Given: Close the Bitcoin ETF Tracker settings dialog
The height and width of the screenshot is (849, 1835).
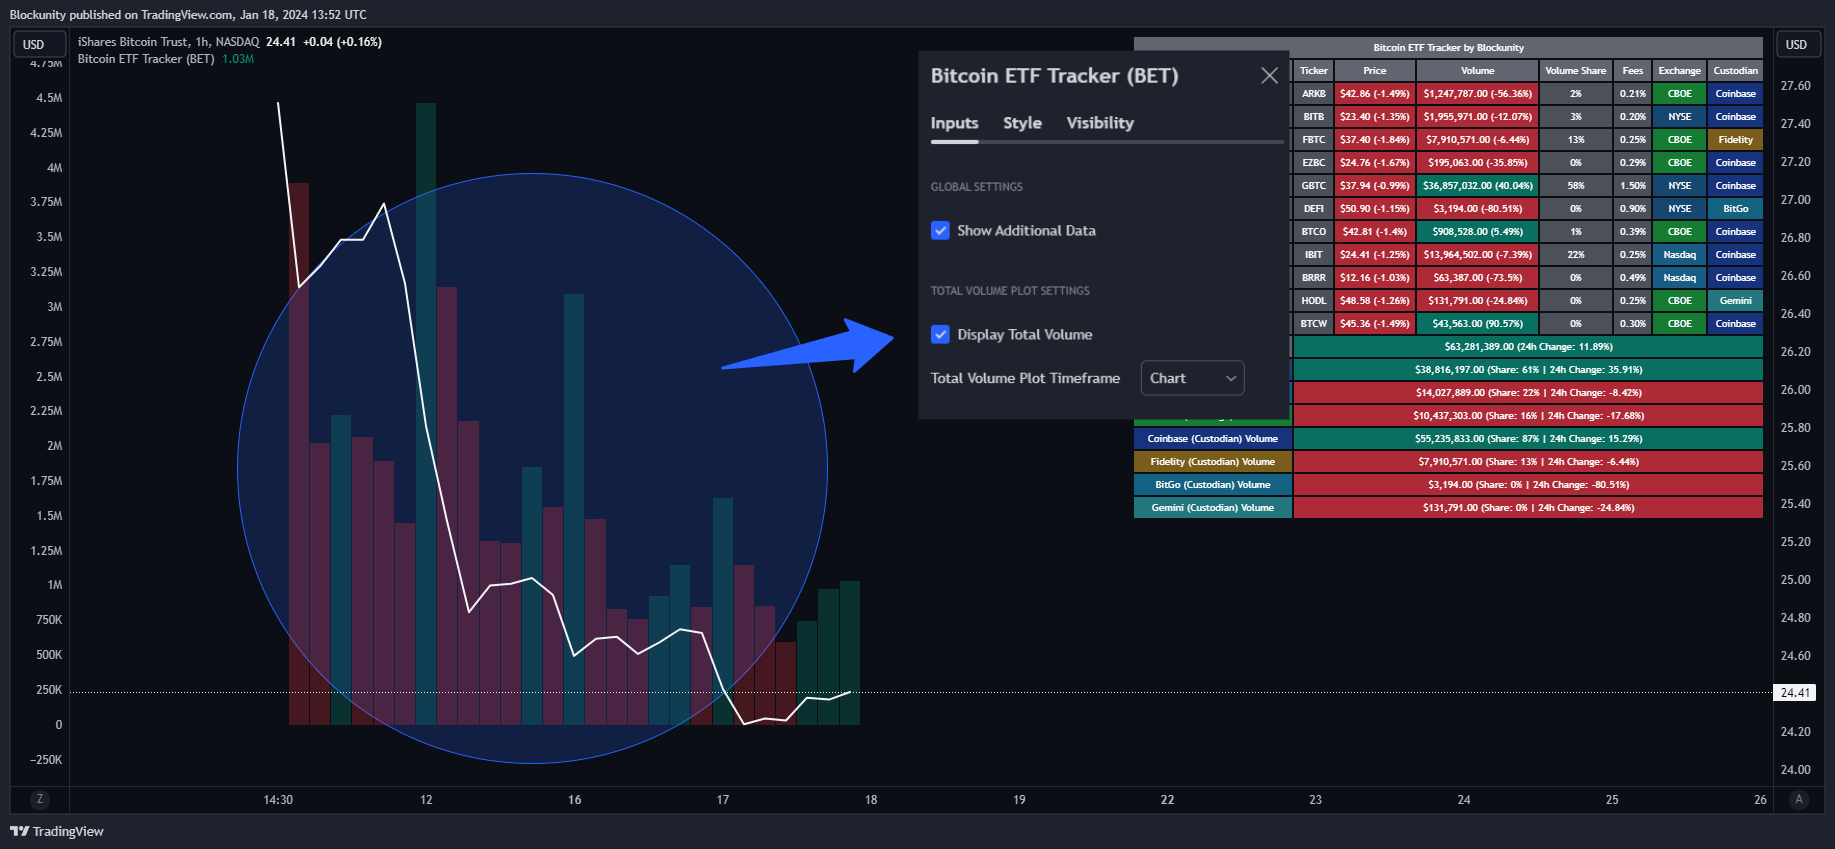Looking at the screenshot, I should click(1269, 76).
